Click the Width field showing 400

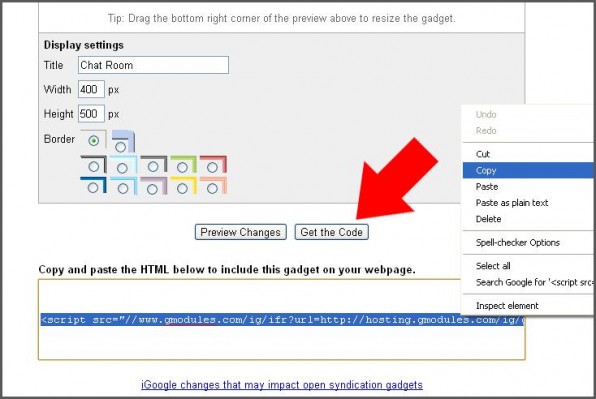point(91,89)
